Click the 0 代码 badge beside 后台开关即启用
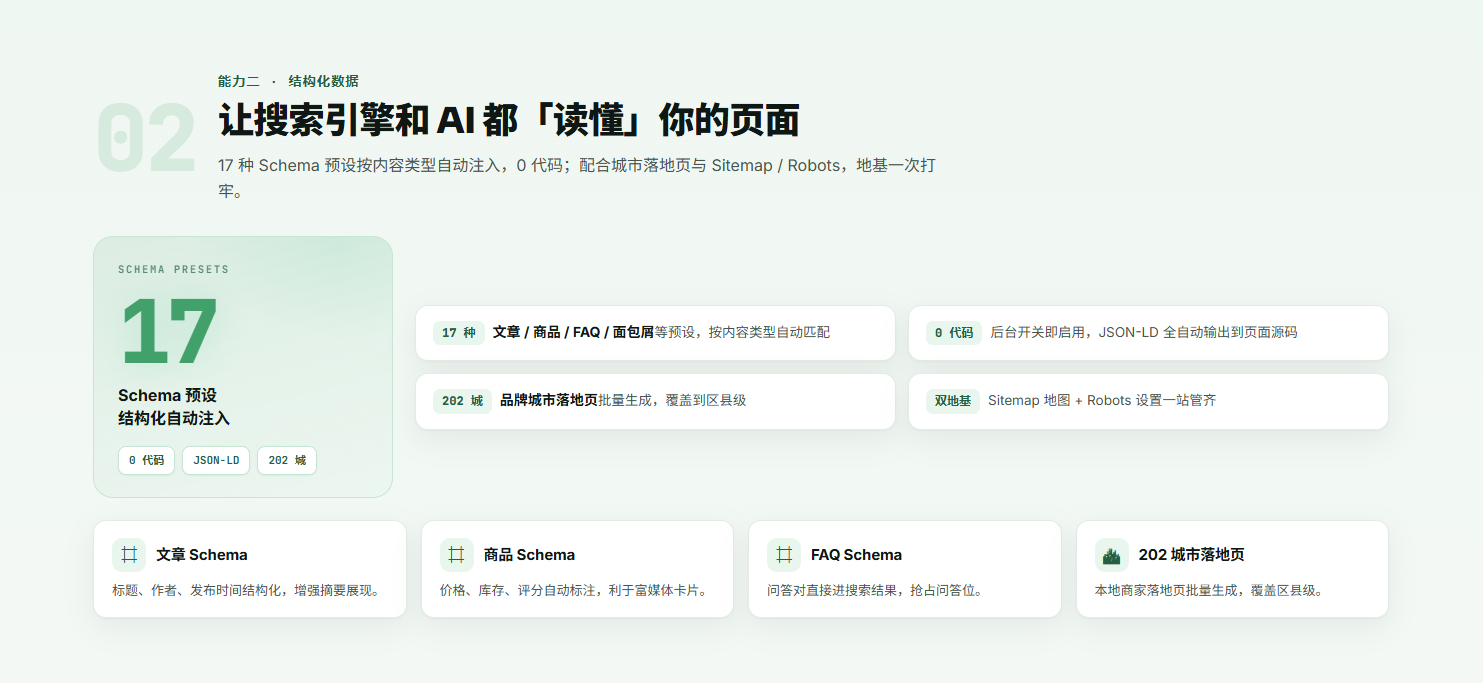This screenshot has width=1483, height=683. pyautogui.click(x=954, y=333)
